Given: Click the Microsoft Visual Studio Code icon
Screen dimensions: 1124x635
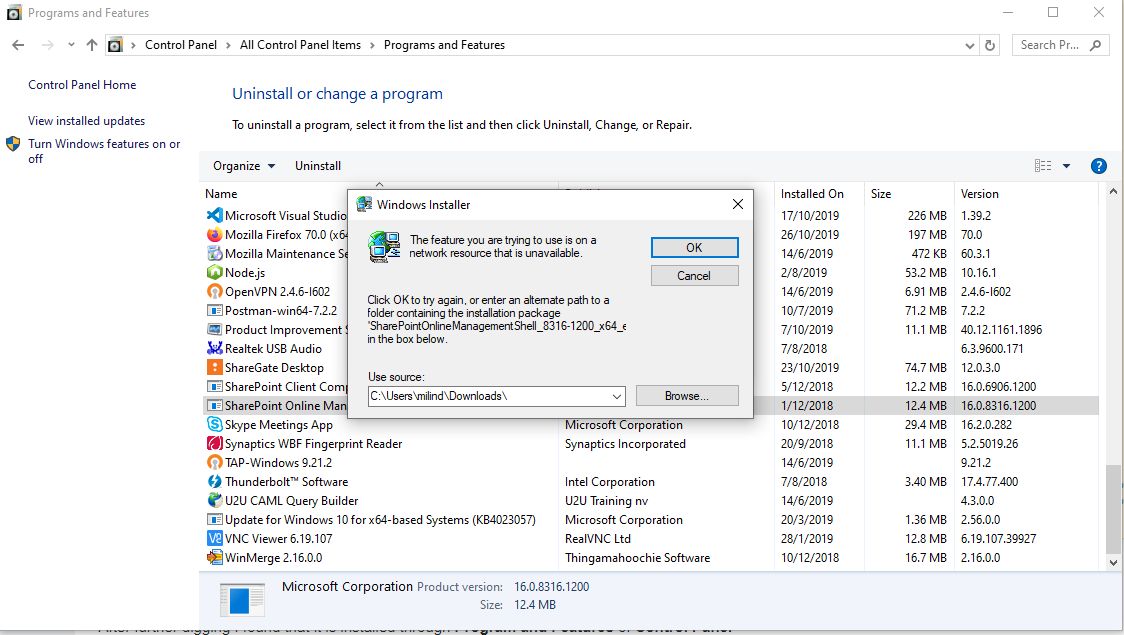Looking at the screenshot, I should pyautogui.click(x=214, y=215).
